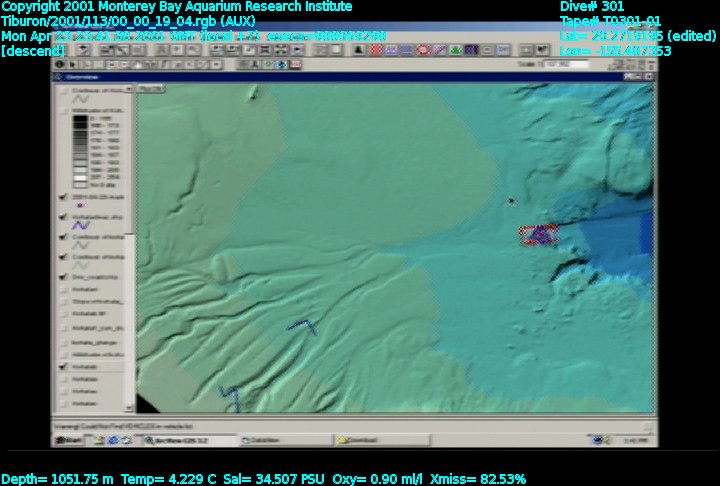Click the red circle toolbar icon
This screenshot has width=720, height=486.
(x=423, y=50)
